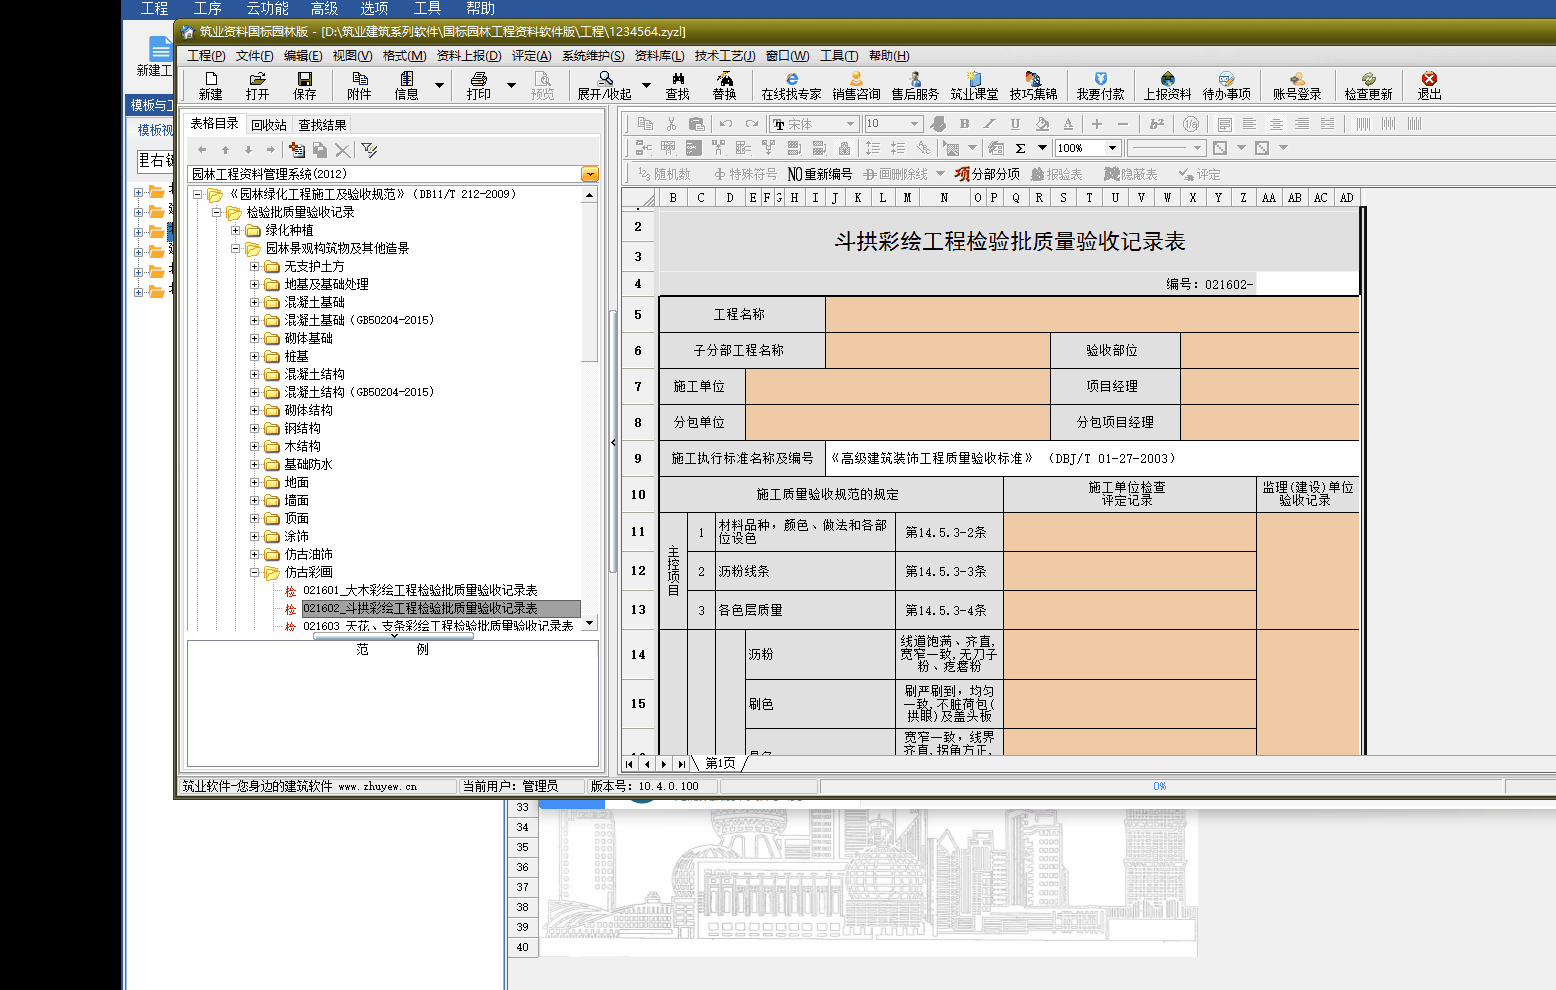The width and height of the screenshot is (1556, 990).
Task: Open the 园林工程资料管理系统(2012) dropdown
Action: coord(590,174)
